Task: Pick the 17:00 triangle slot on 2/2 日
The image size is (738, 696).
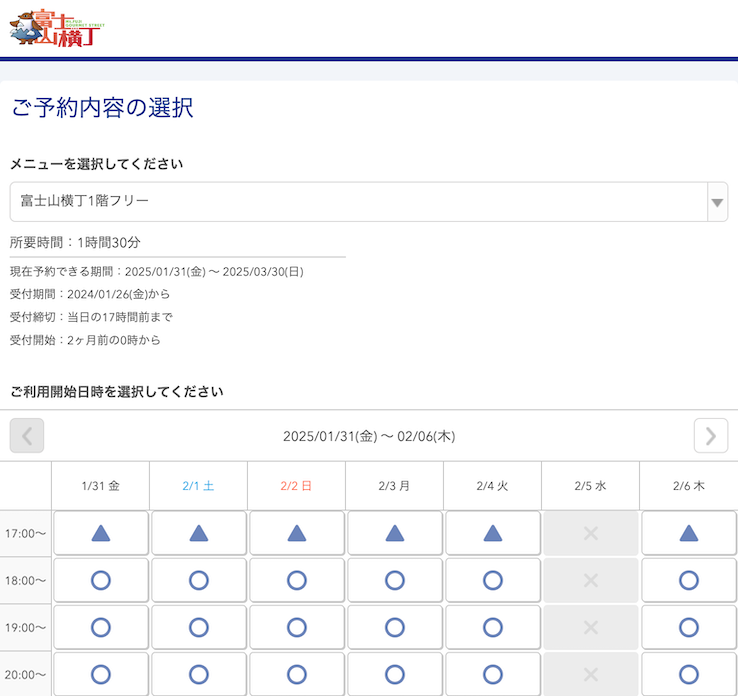Action: (x=296, y=533)
